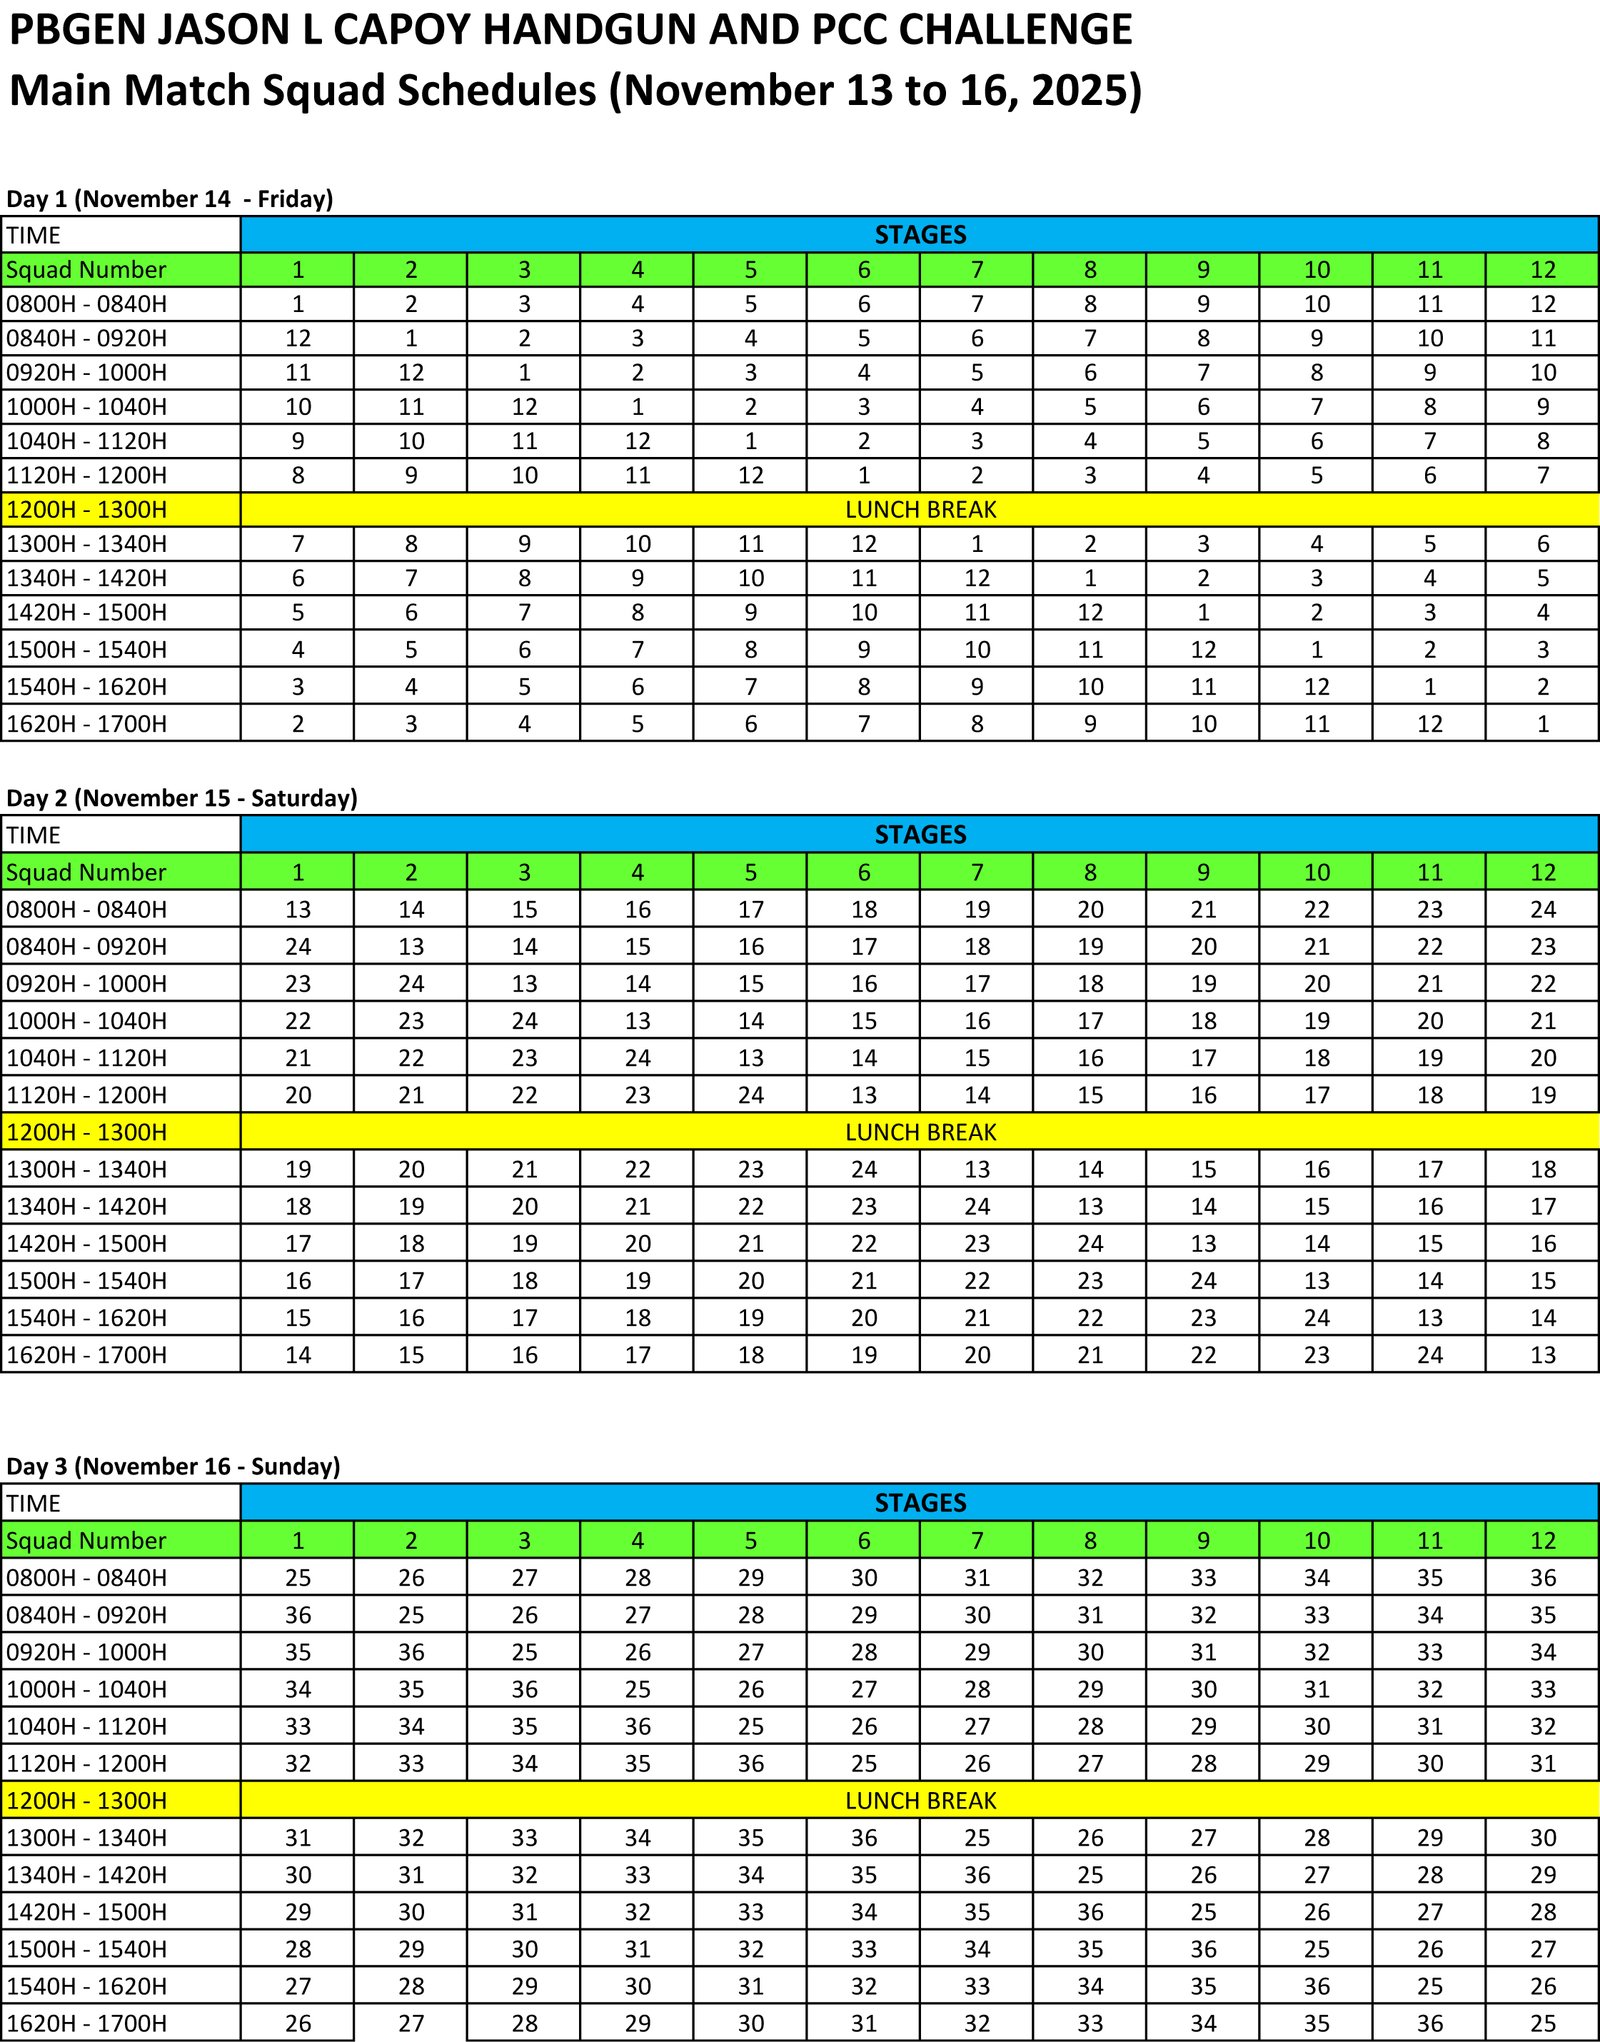
Task: Click squad 13 in Day 2 1620H row
Action: [1542, 1355]
